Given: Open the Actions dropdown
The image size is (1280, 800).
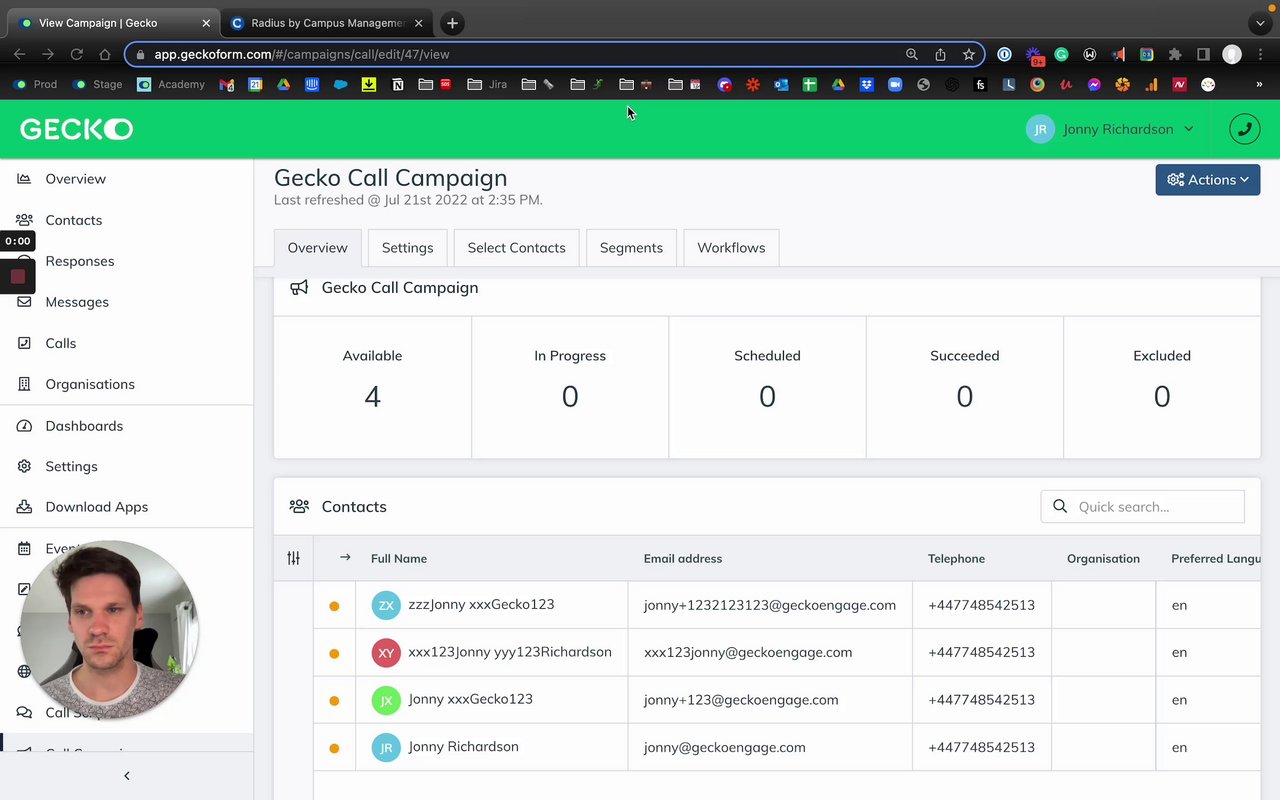Looking at the screenshot, I should tap(1208, 180).
